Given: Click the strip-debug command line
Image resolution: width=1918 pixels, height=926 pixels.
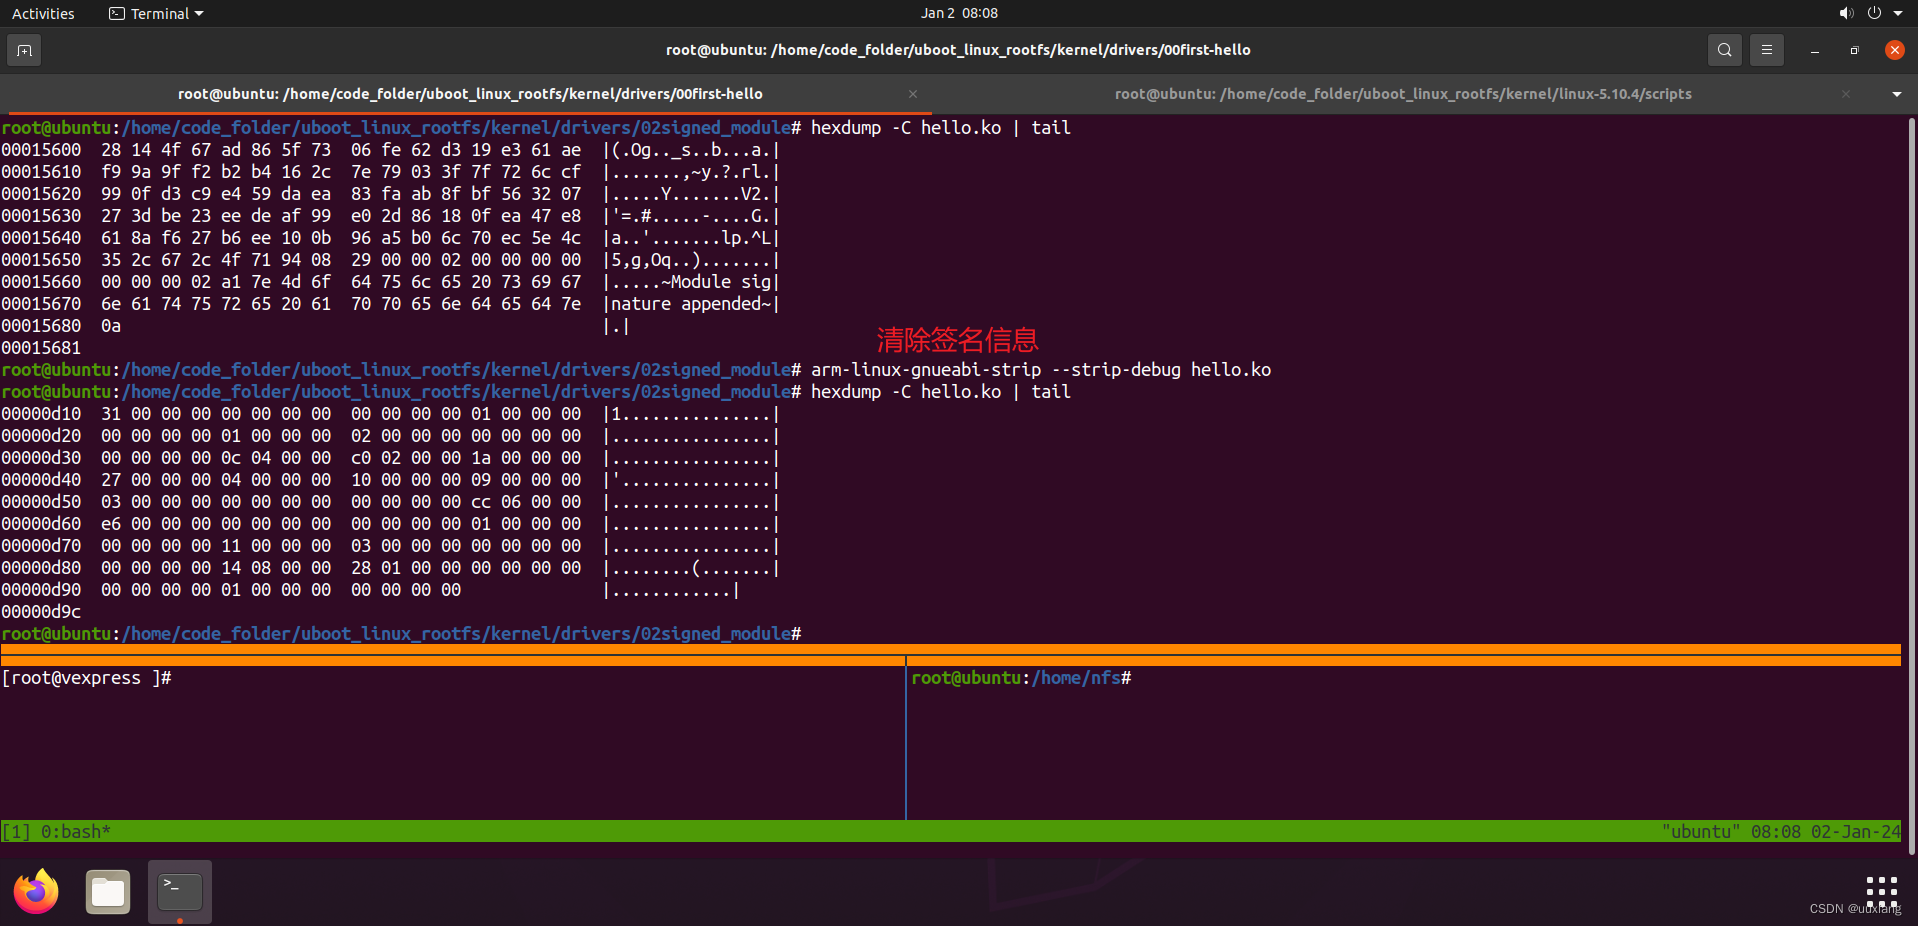Looking at the screenshot, I should tap(636, 370).
